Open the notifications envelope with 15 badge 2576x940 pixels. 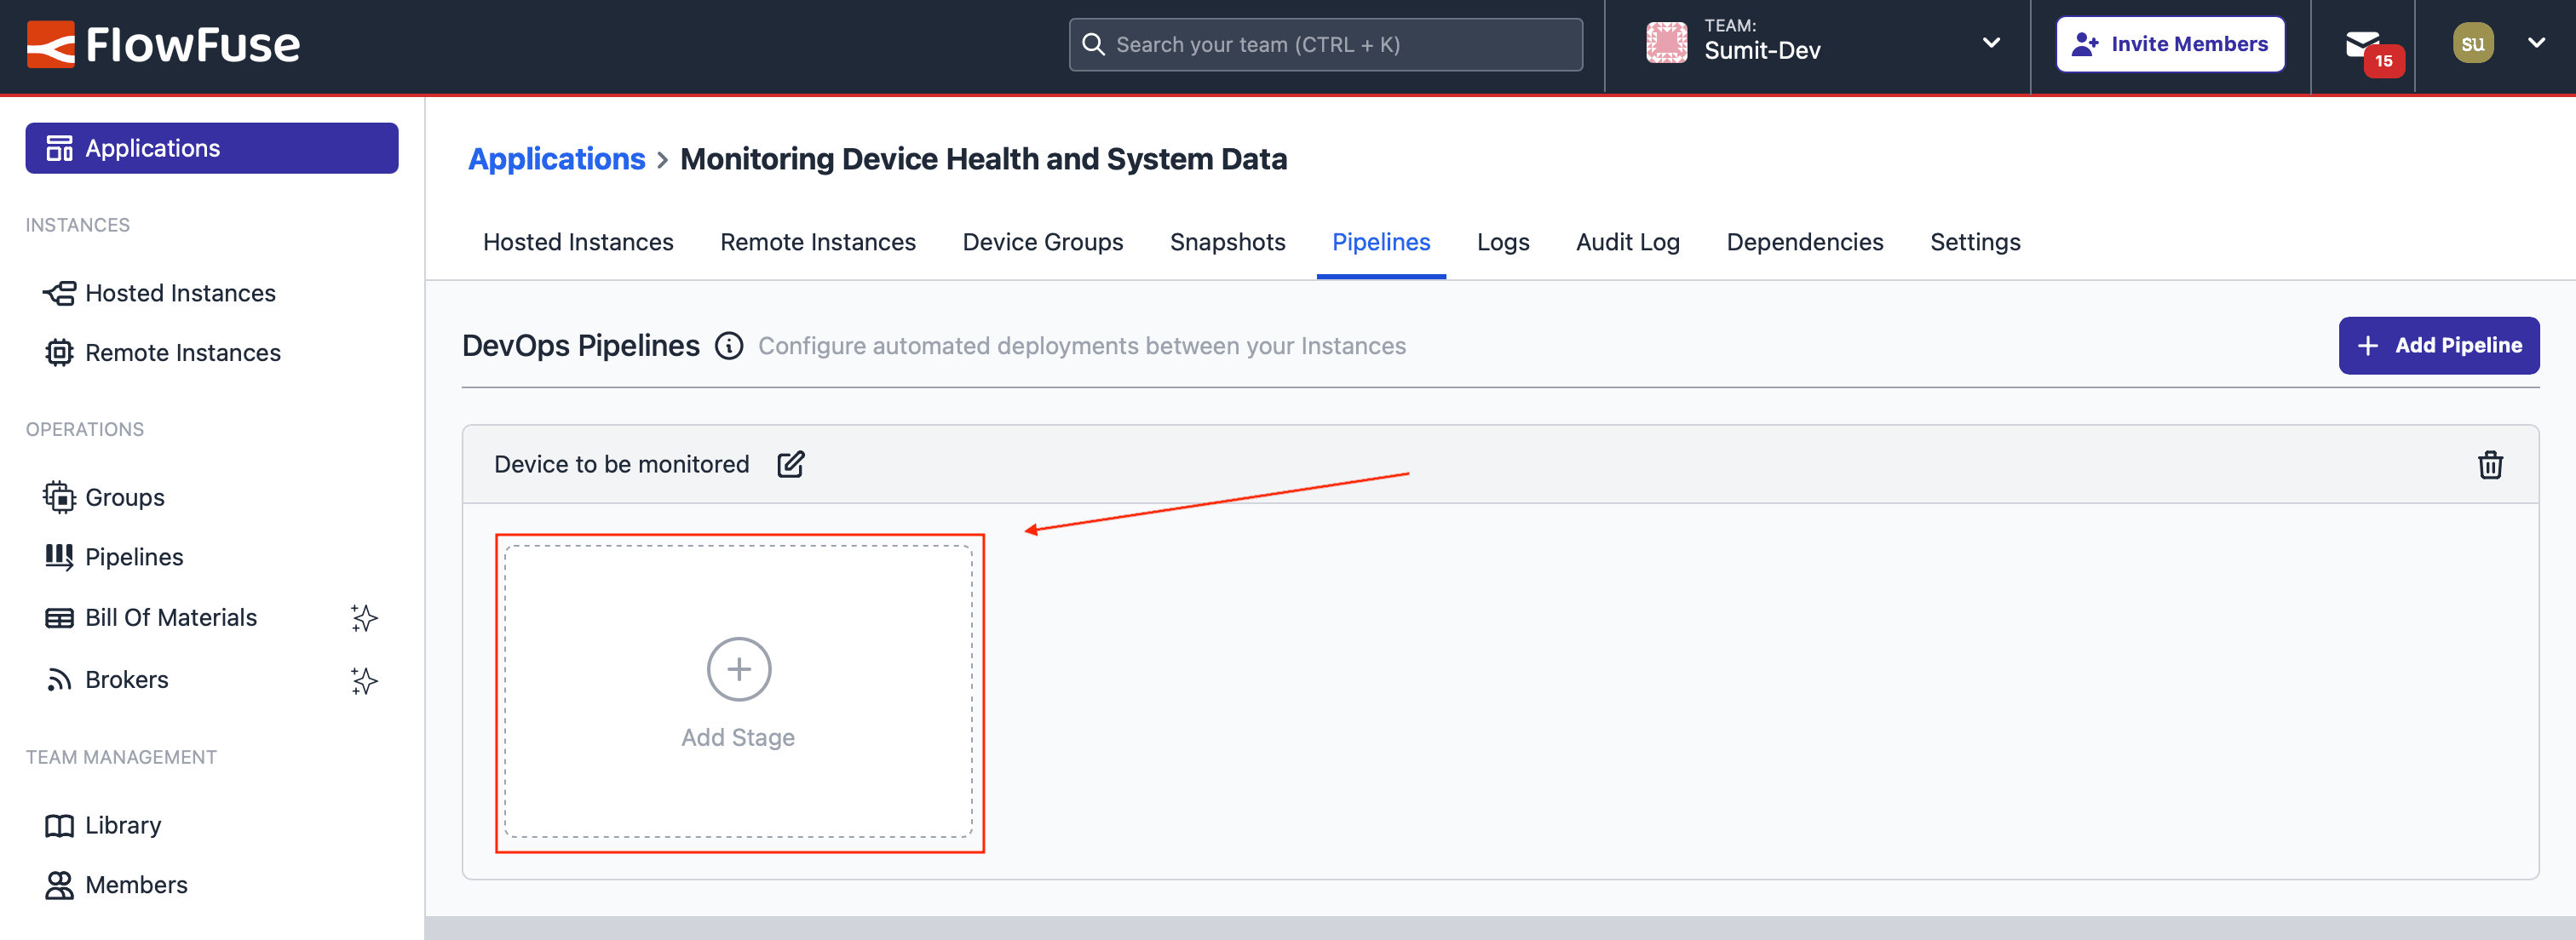tap(2363, 45)
